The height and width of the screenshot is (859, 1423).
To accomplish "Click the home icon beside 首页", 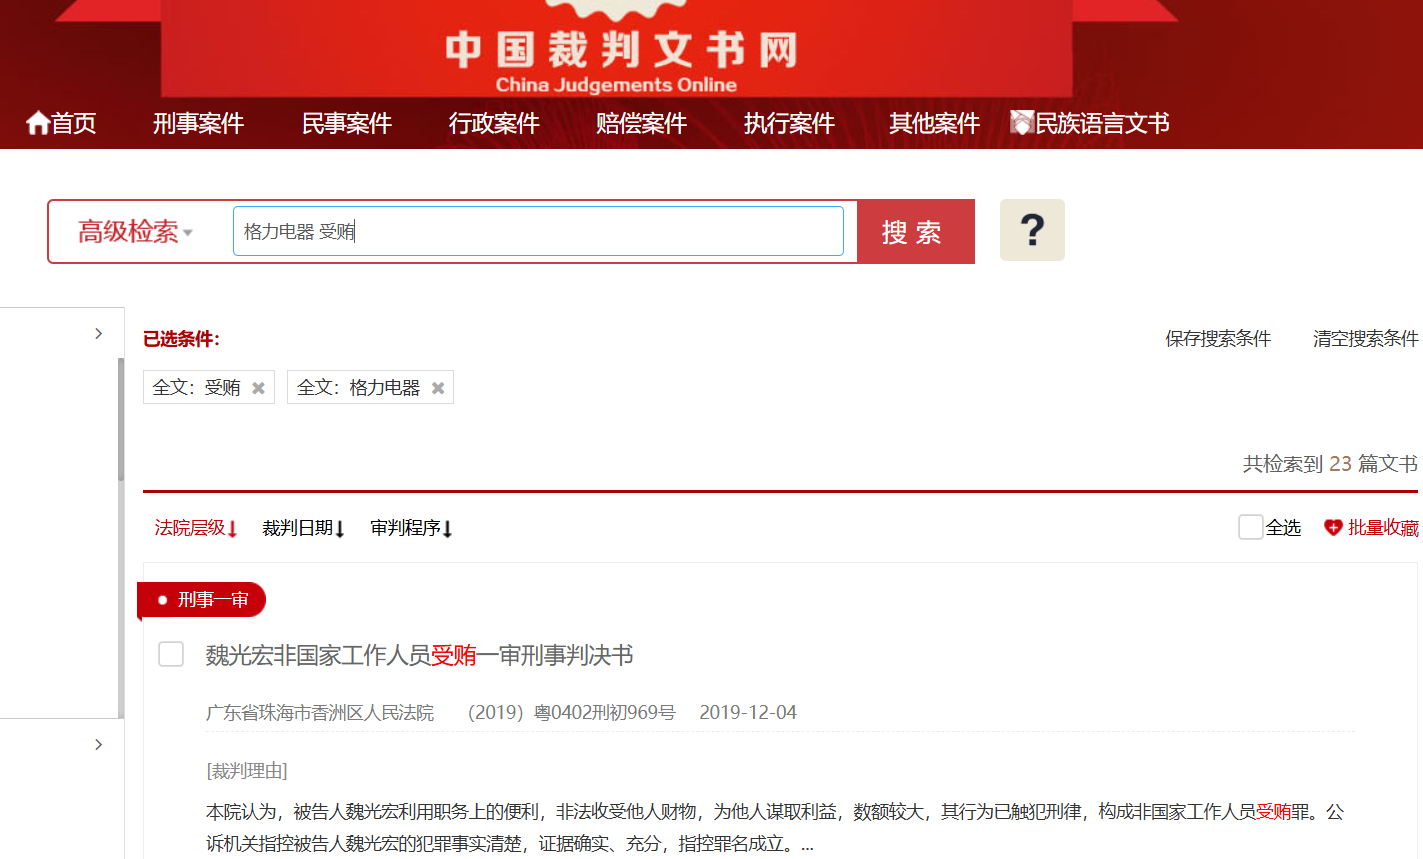I will click(x=38, y=123).
